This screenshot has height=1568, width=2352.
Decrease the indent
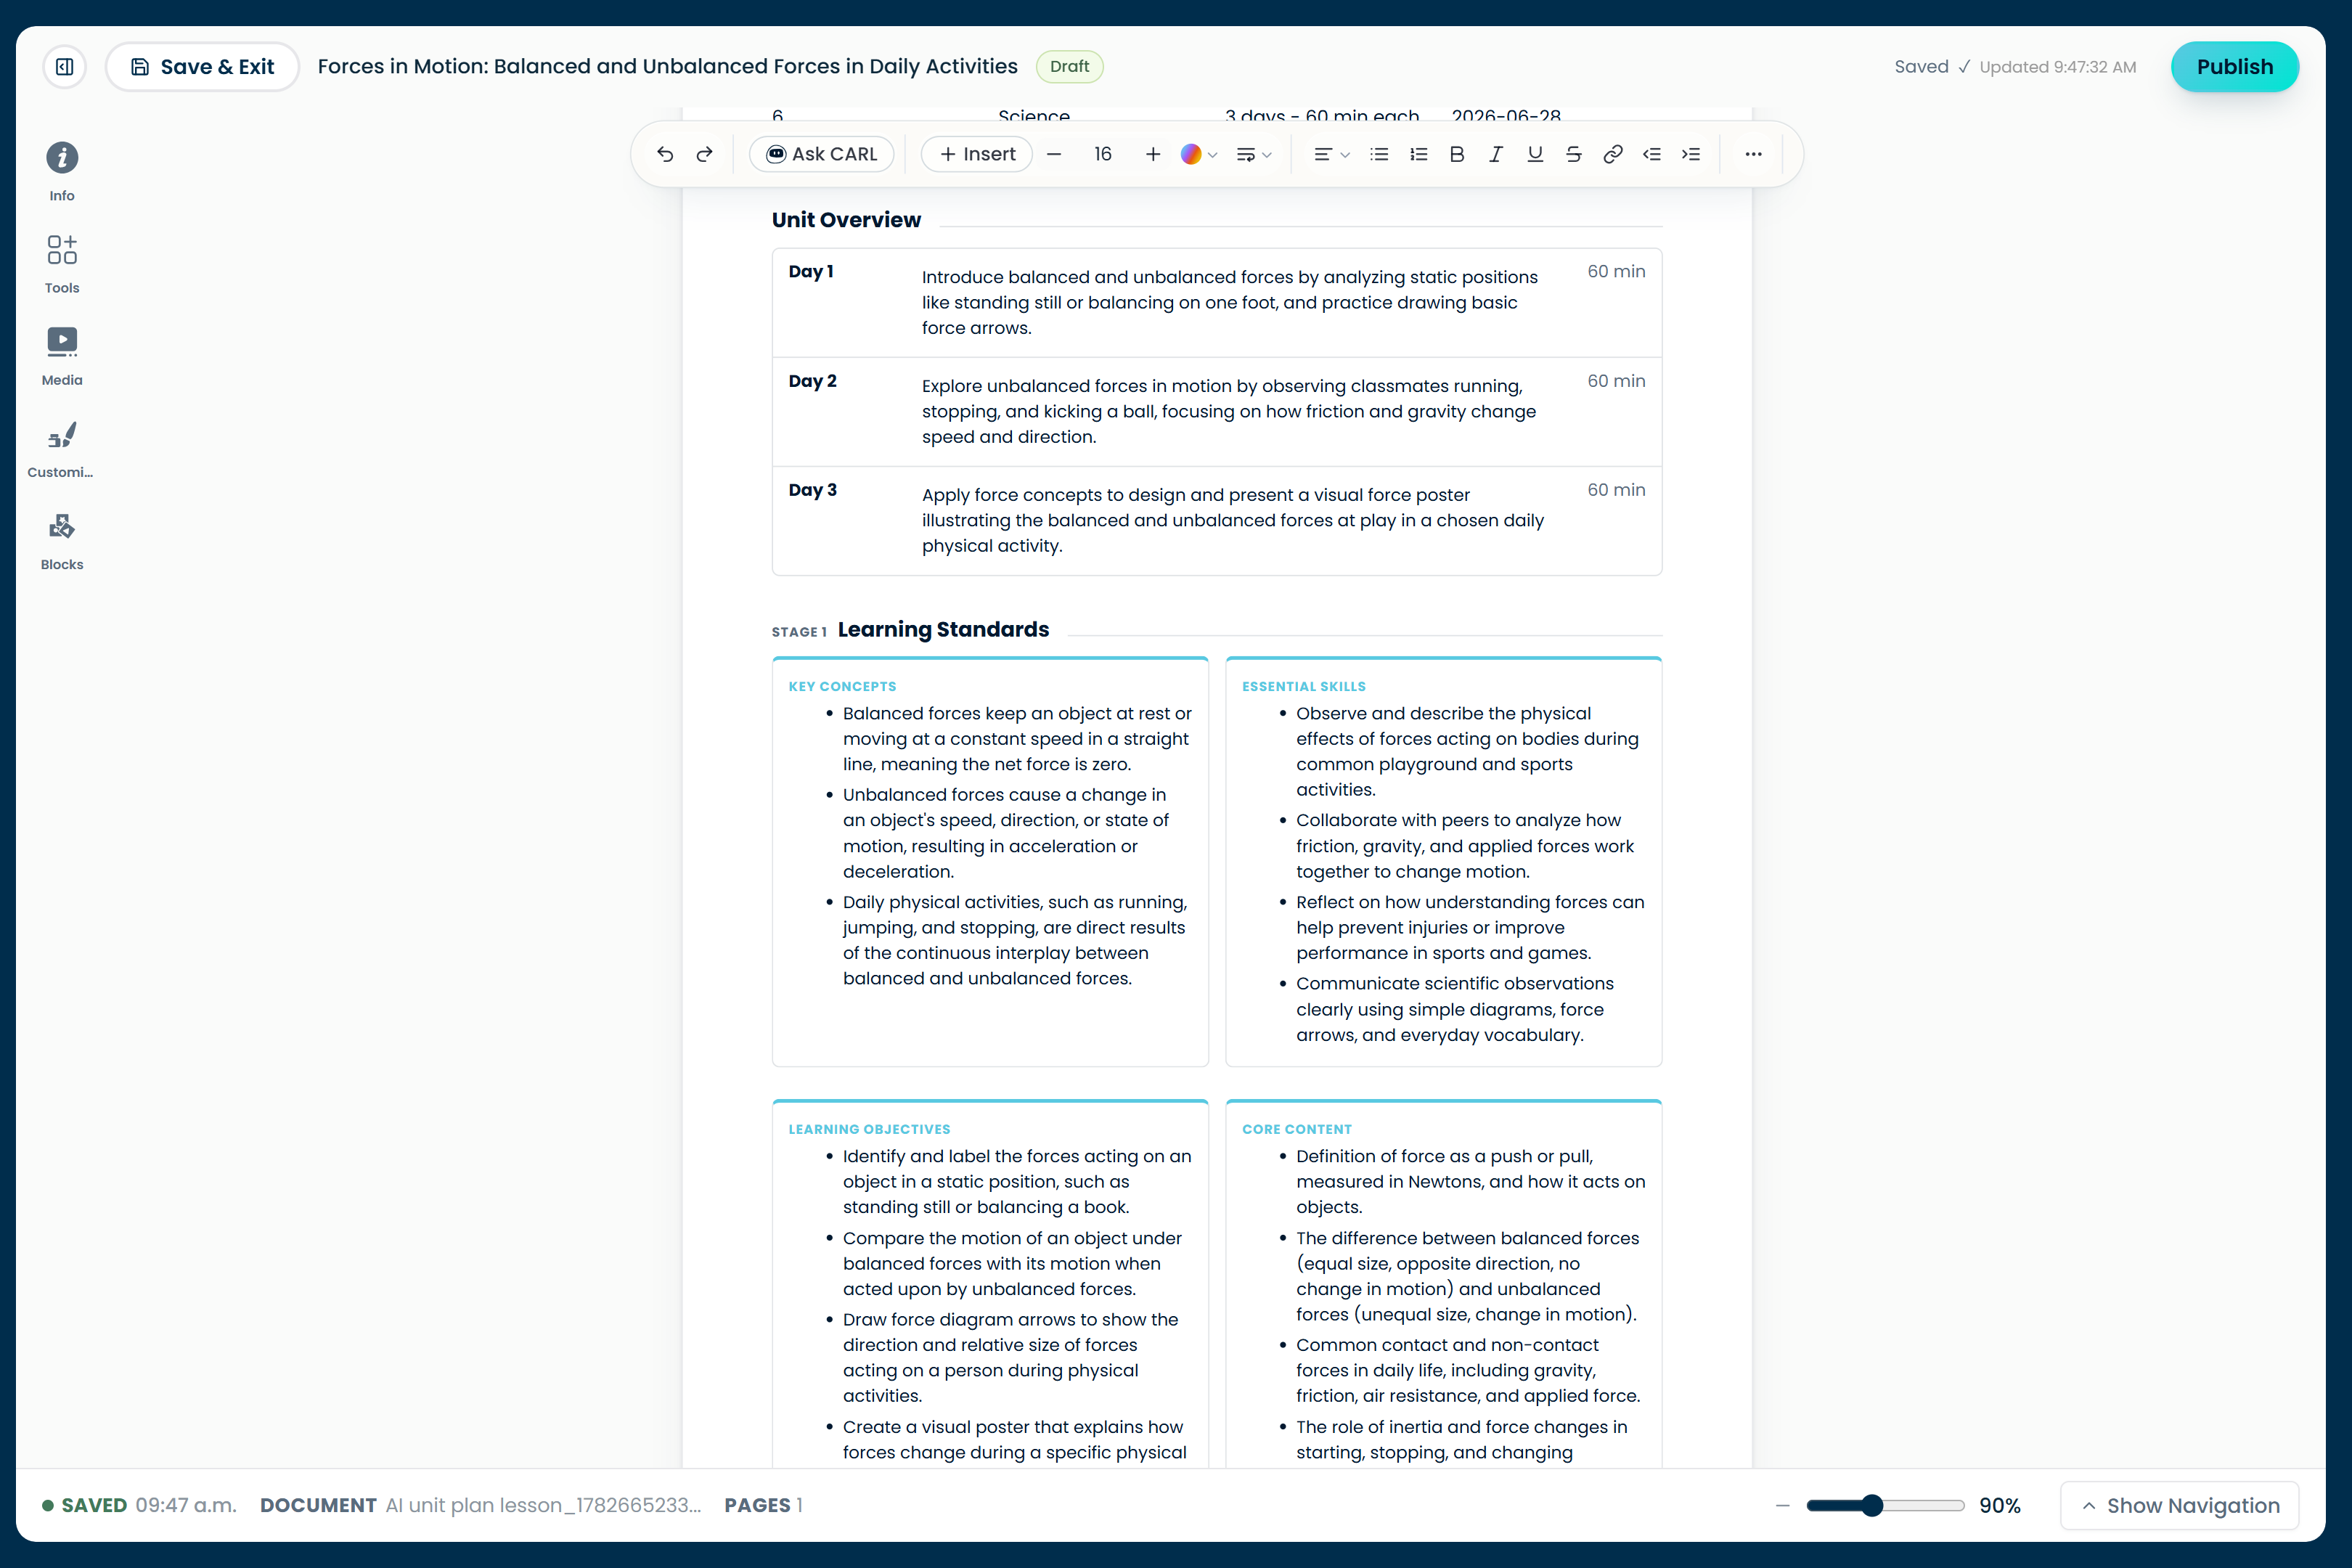(x=1652, y=154)
